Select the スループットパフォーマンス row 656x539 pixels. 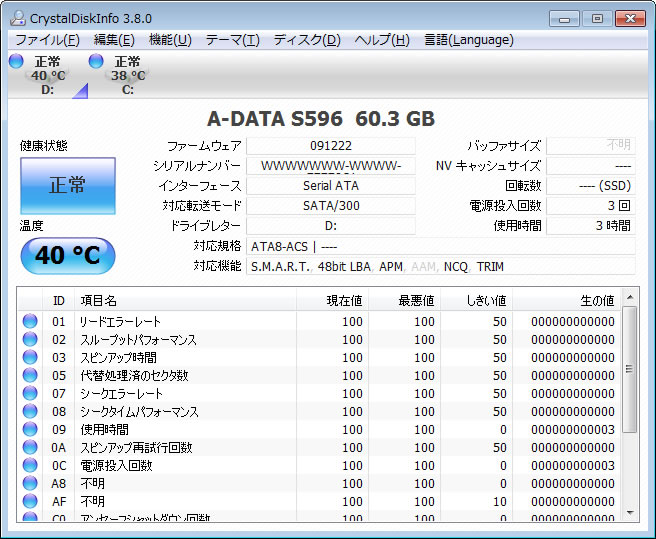coord(320,339)
